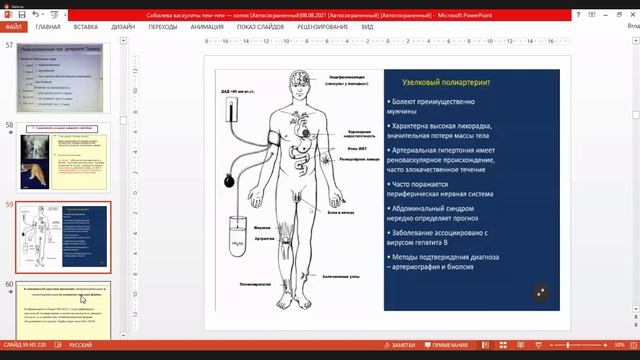This screenshot has height=360, width=640.
Task: Click the editing area scrollbar down arrow
Action: coord(636,309)
